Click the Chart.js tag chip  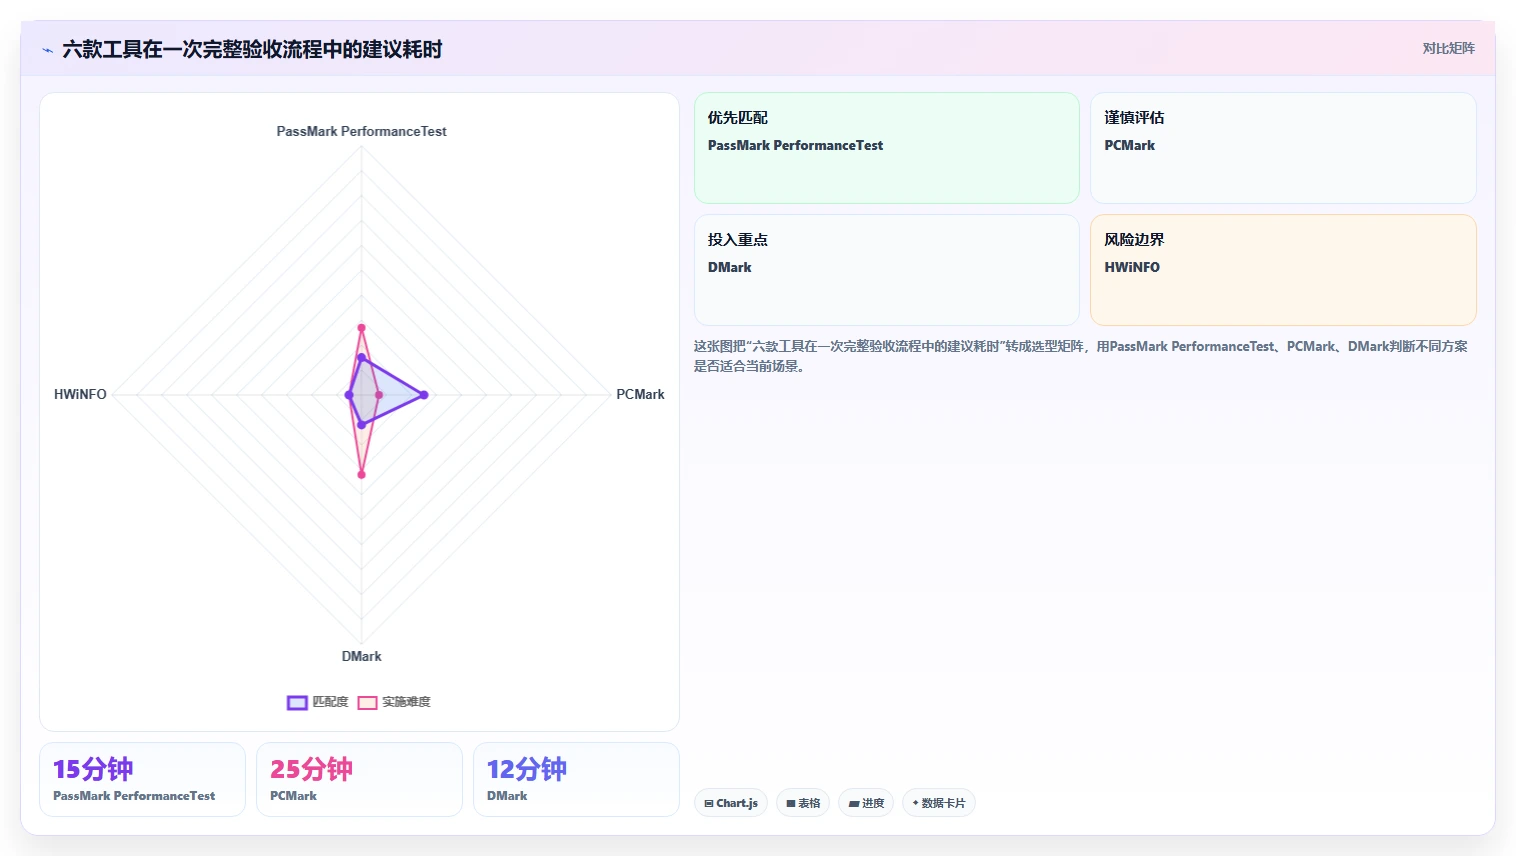(731, 803)
